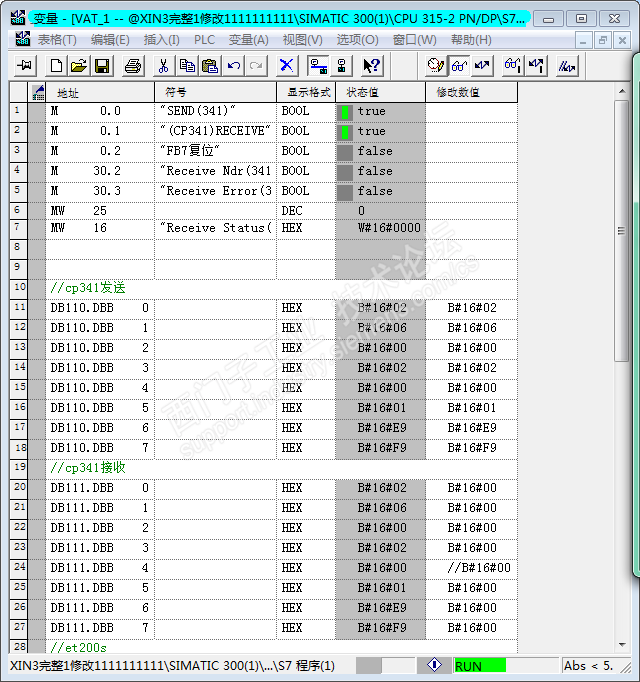
Task: Click the 符号 column header
Action: click(215, 93)
